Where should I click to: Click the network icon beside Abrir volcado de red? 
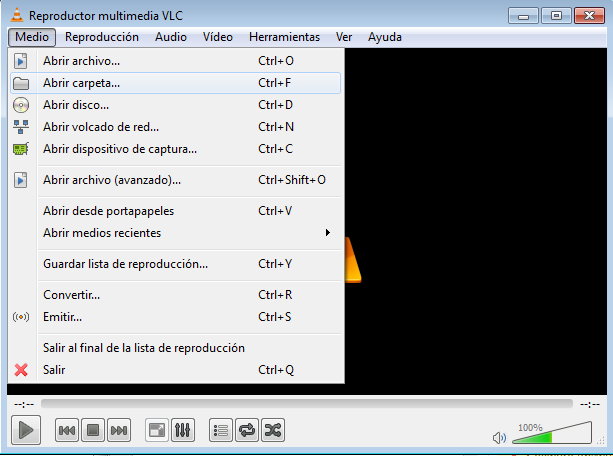[21, 127]
